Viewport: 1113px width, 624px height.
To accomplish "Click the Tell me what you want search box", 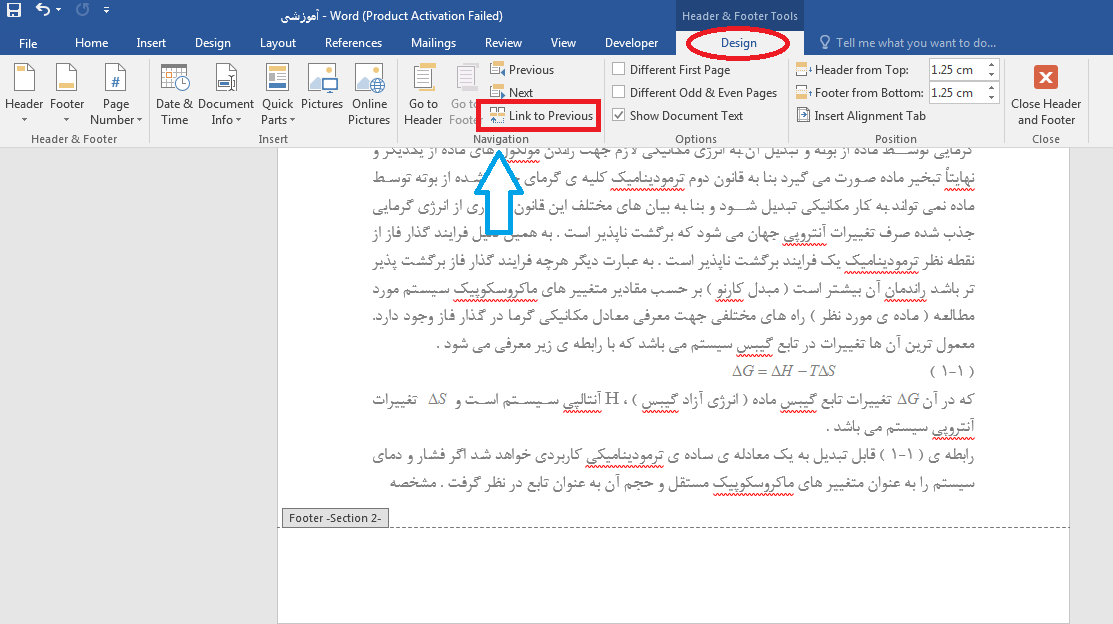I will point(915,43).
